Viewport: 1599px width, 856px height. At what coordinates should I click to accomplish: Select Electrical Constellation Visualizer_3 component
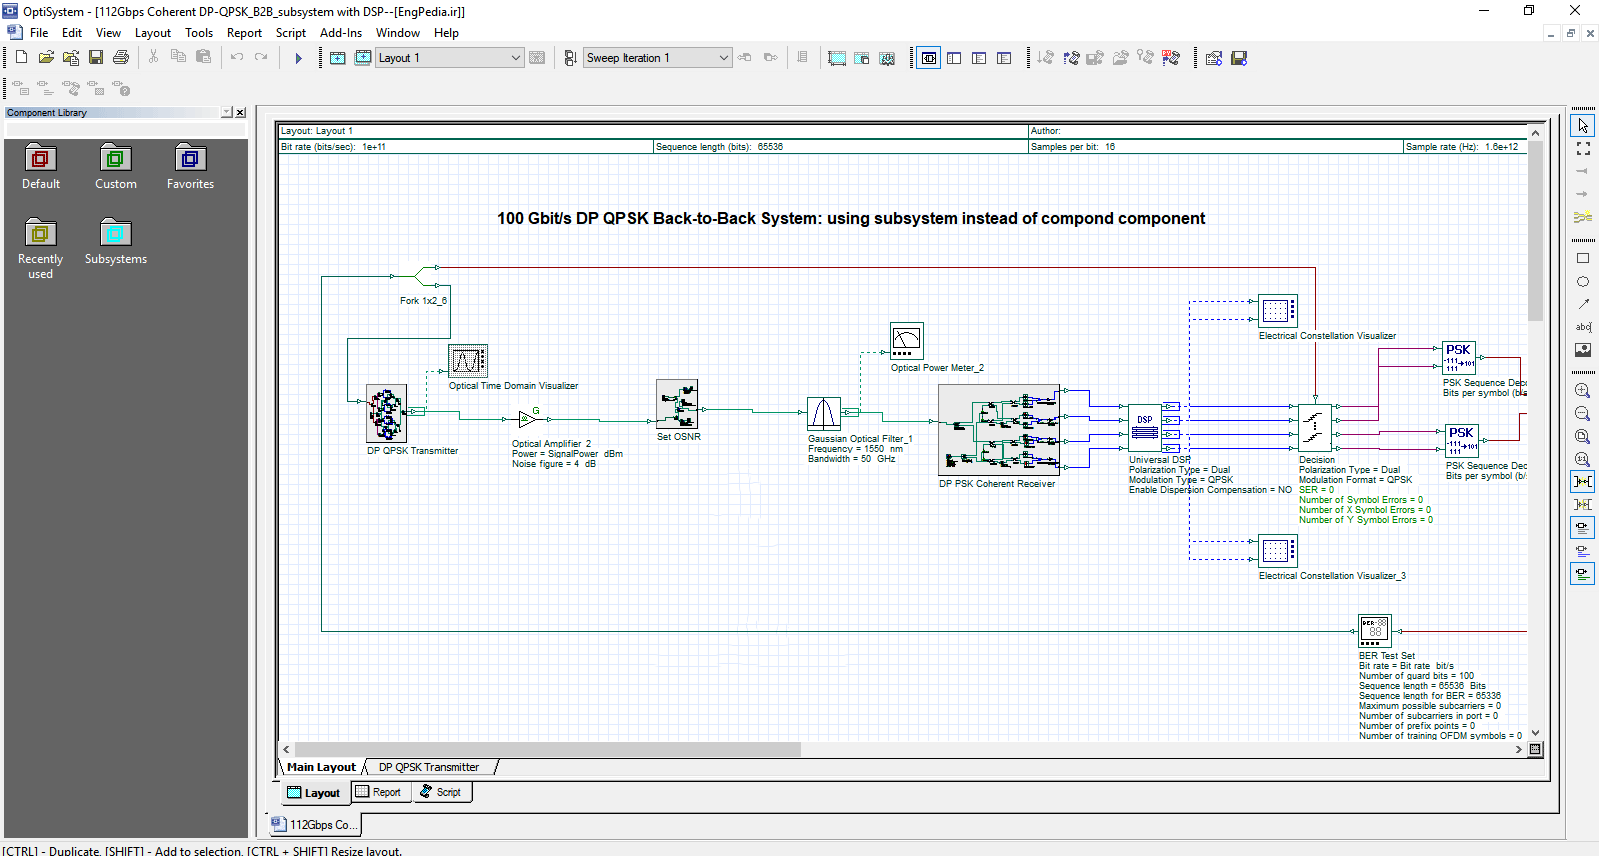(1278, 551)
